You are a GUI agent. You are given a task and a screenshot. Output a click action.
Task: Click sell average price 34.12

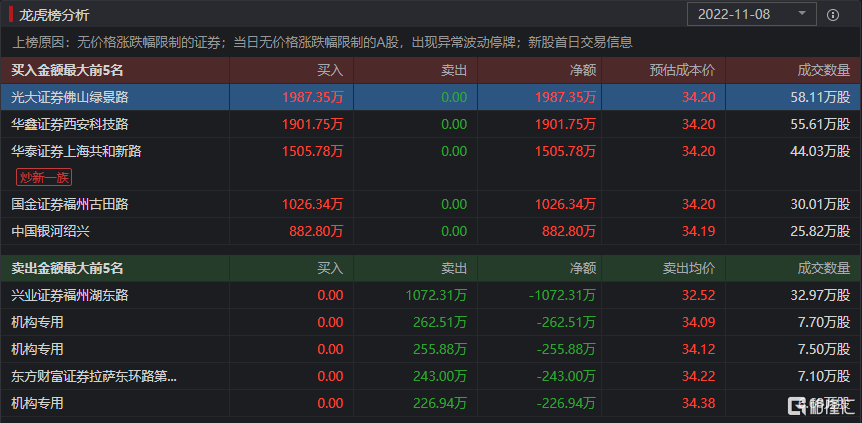699,349
